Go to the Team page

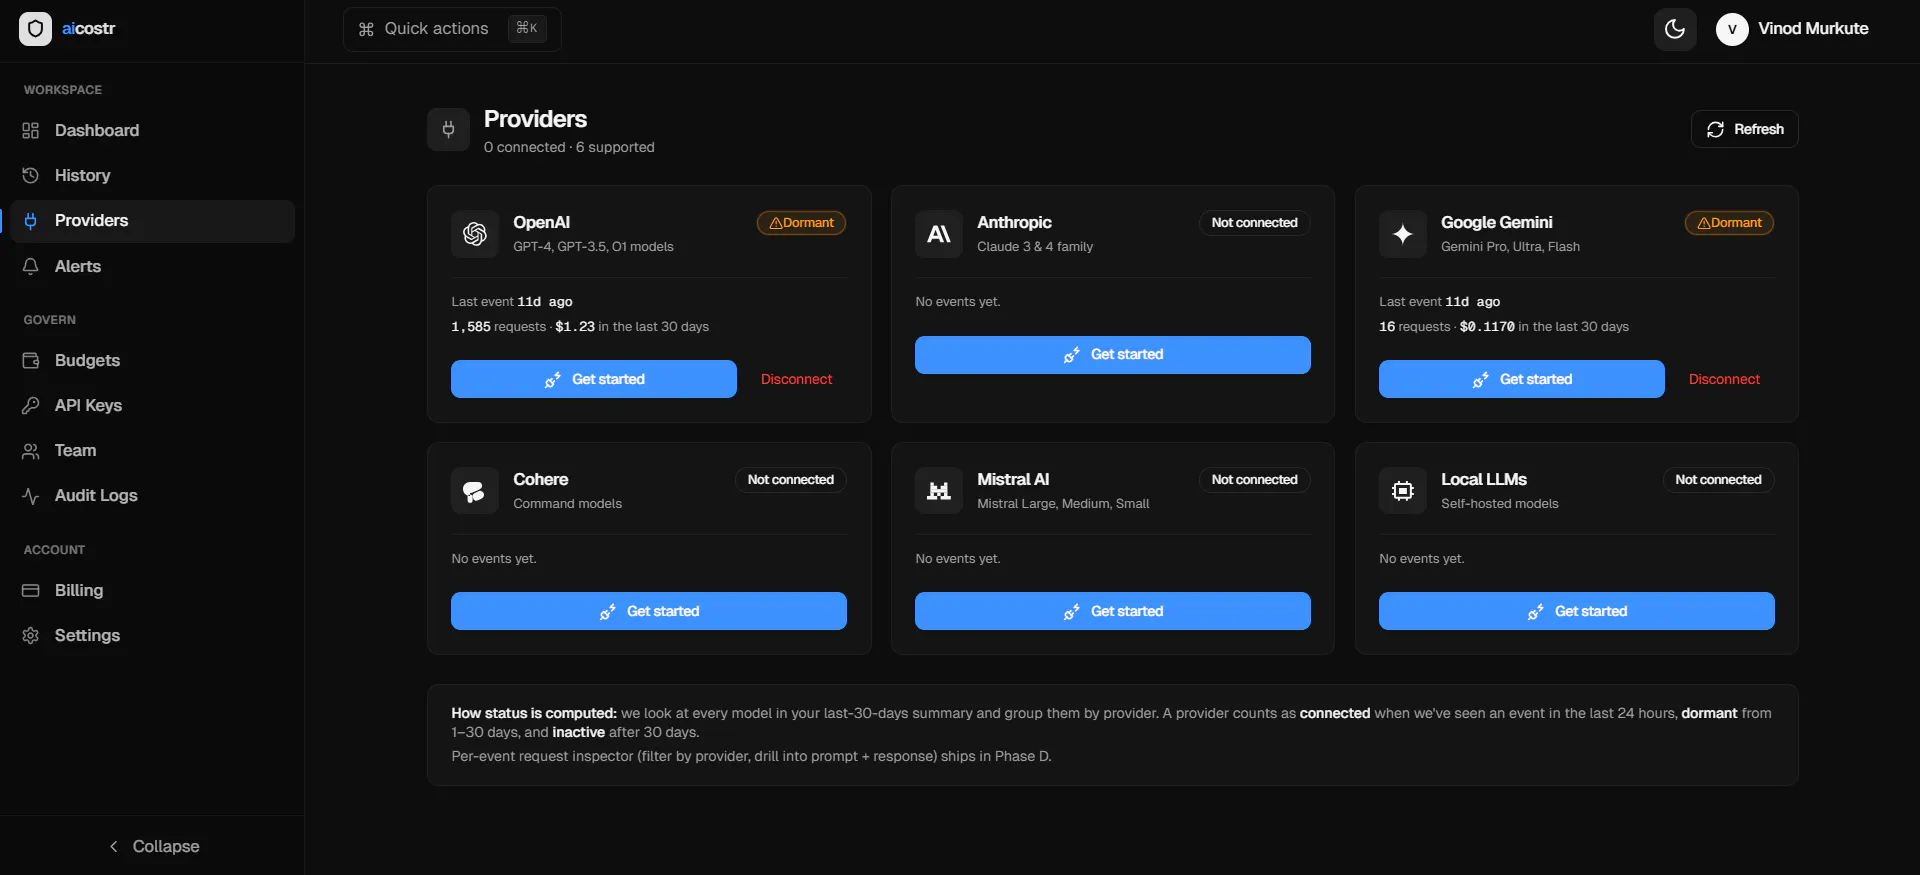click(x=153, y=451)
